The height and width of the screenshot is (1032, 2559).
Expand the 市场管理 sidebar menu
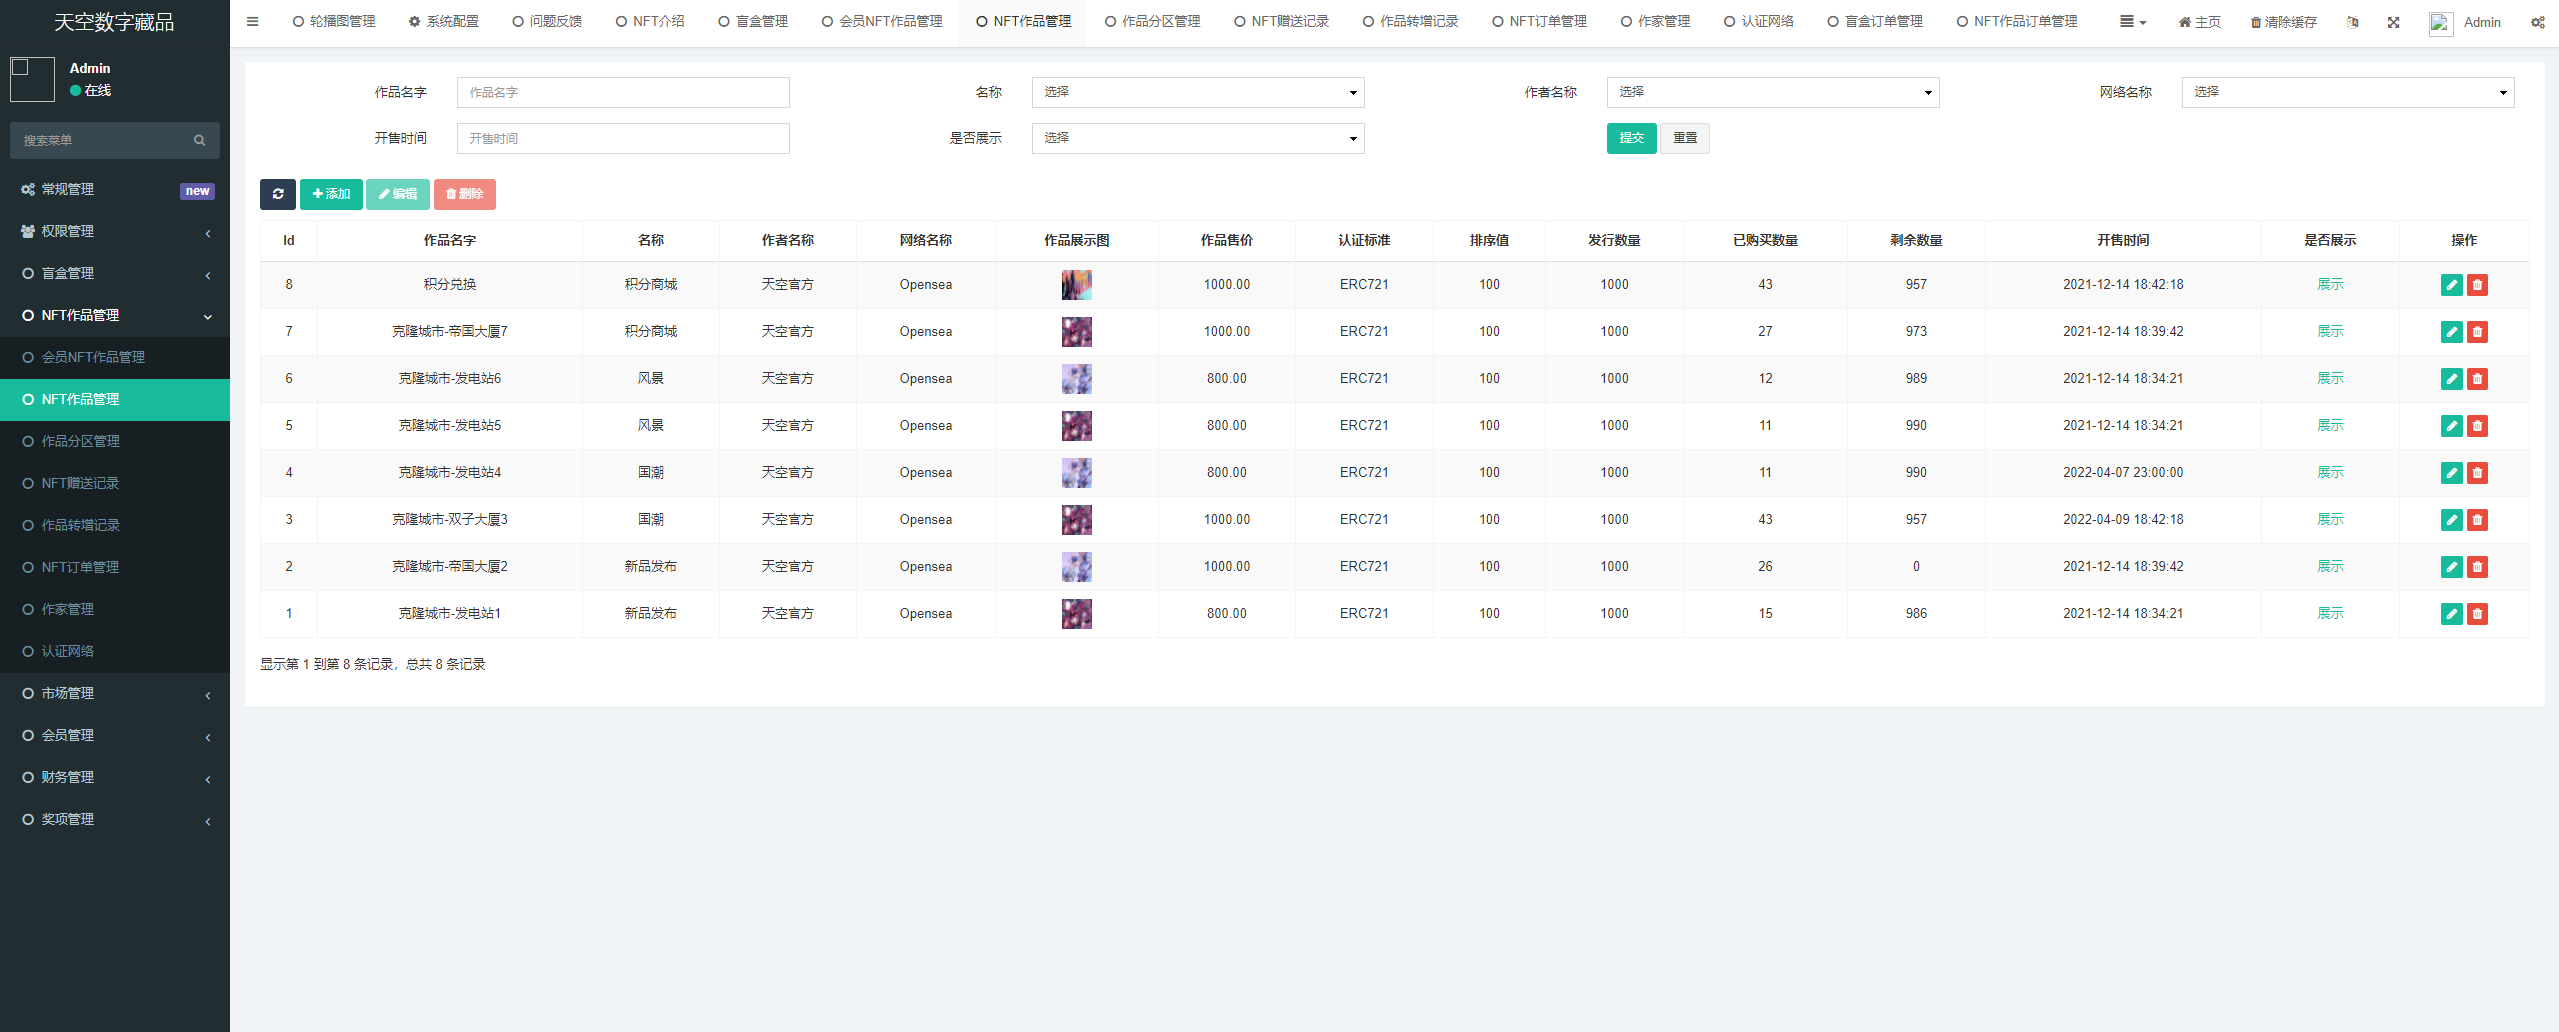[115, 693]
